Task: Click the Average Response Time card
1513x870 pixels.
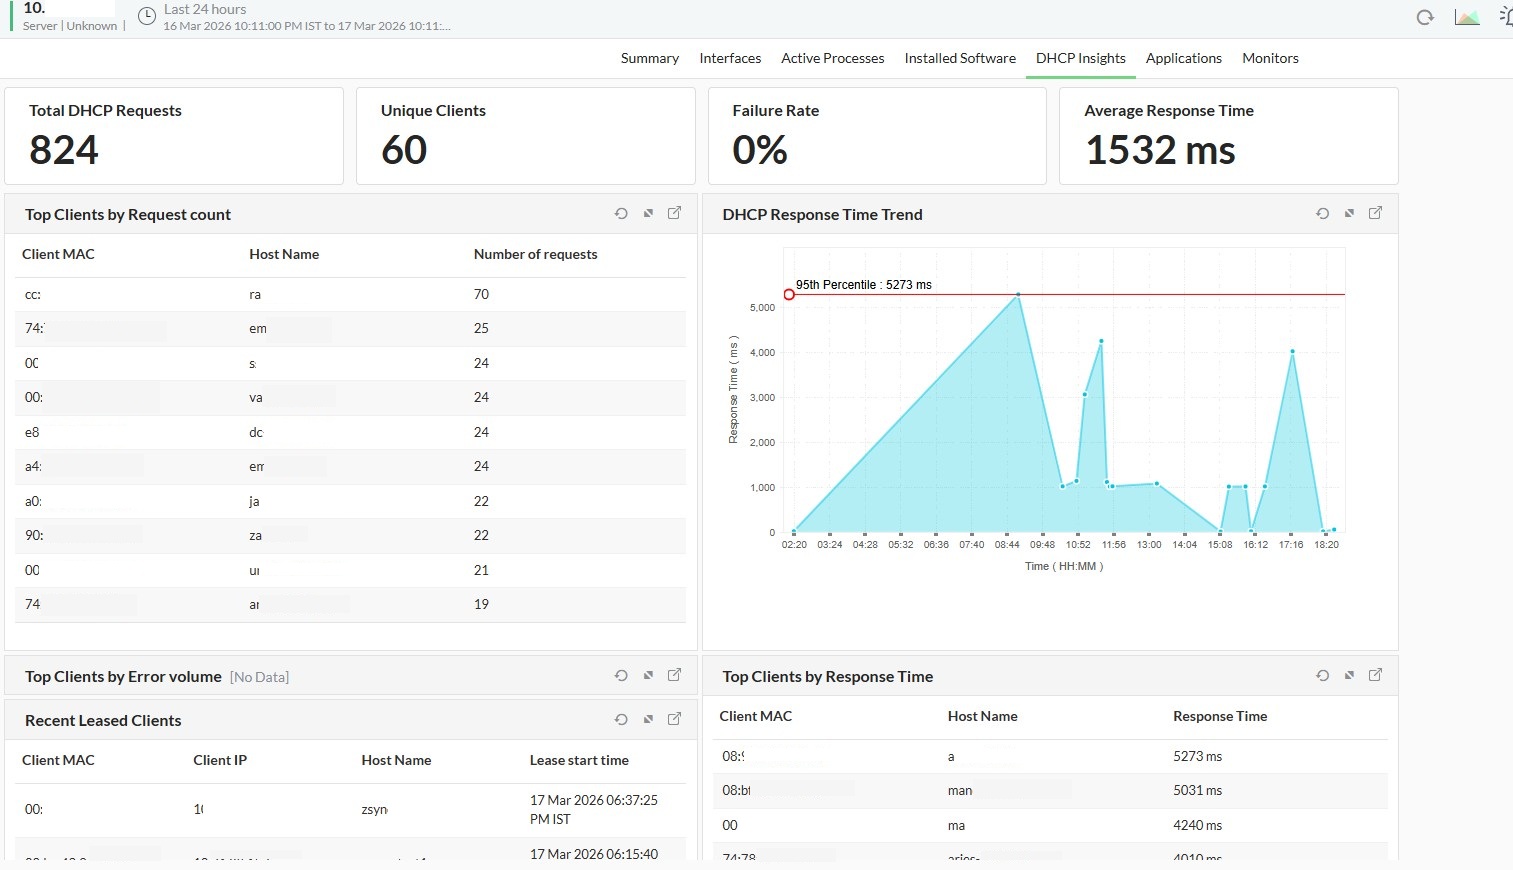Action: (x=1229, y=136)
